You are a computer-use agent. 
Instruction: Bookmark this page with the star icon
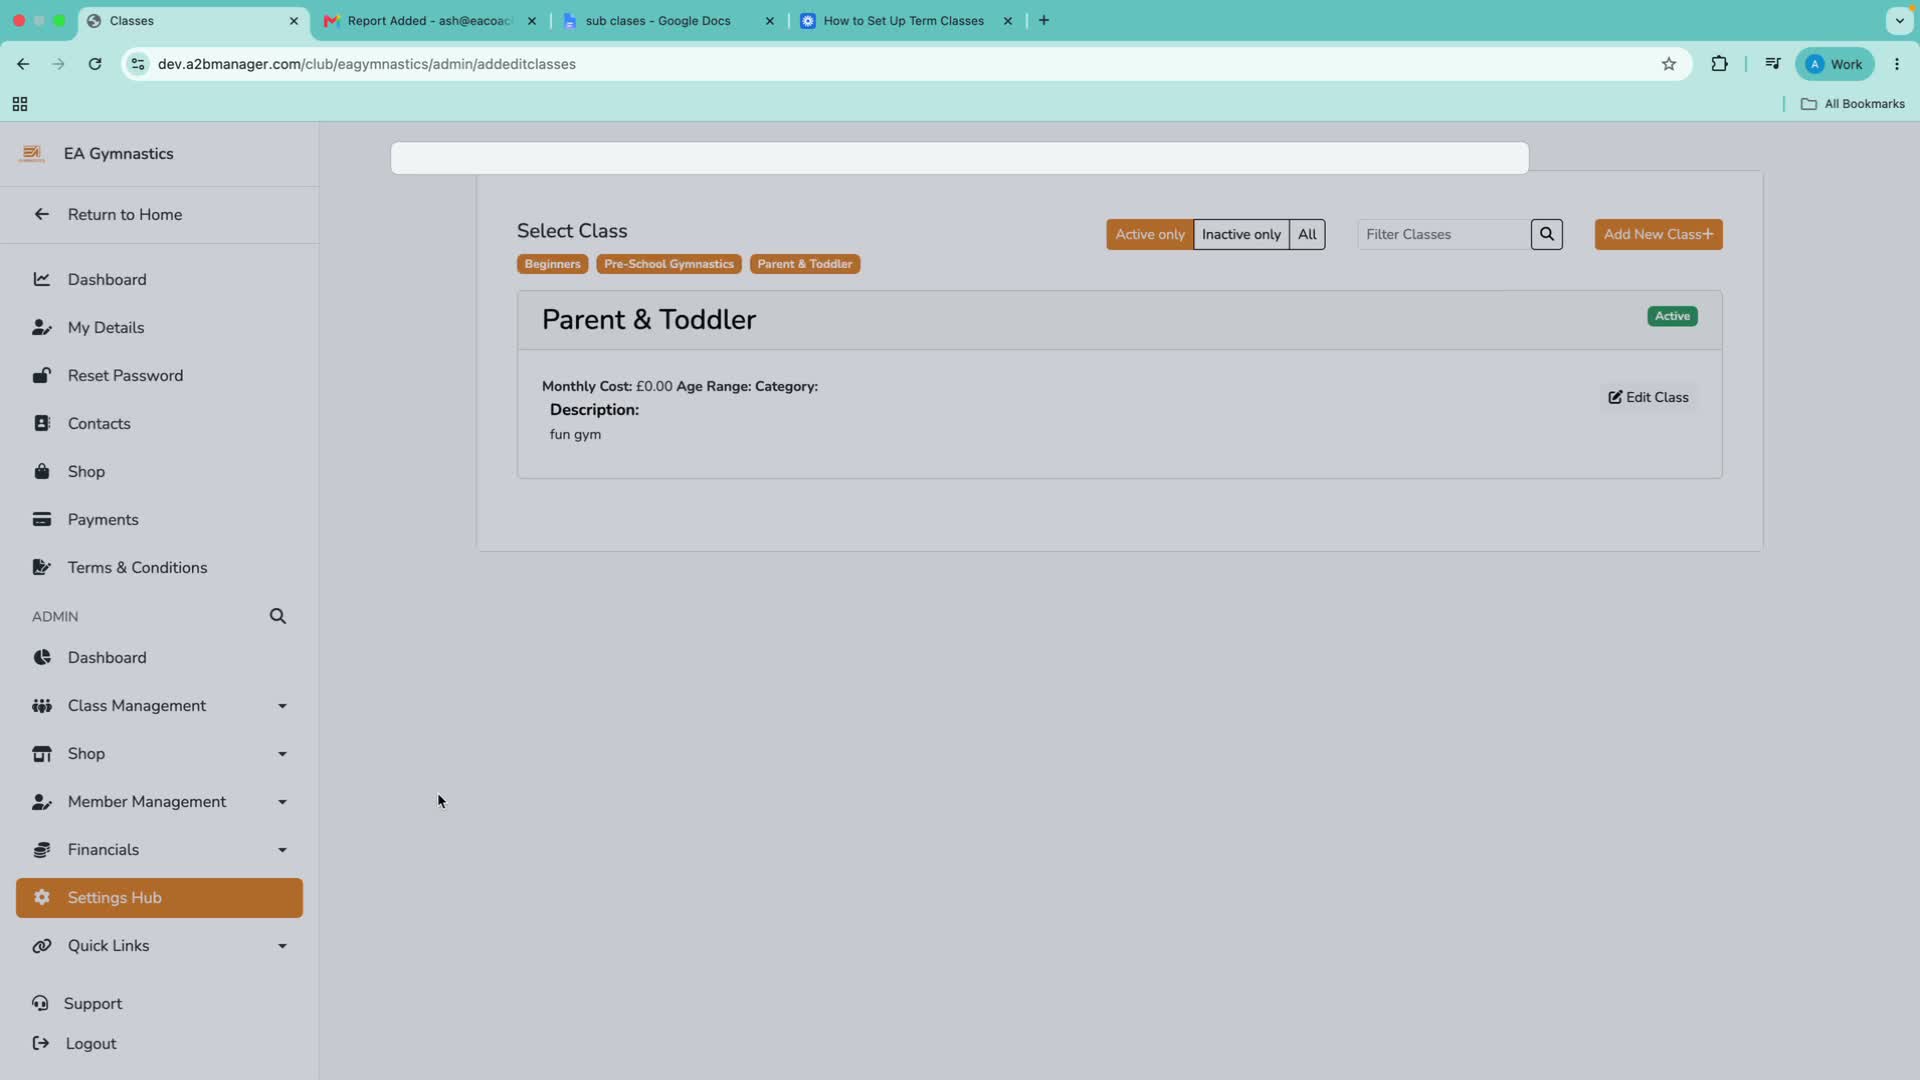tap(1668, 64)
